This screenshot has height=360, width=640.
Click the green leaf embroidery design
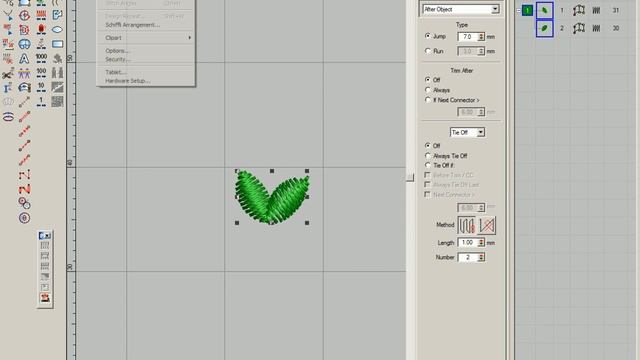271,197
